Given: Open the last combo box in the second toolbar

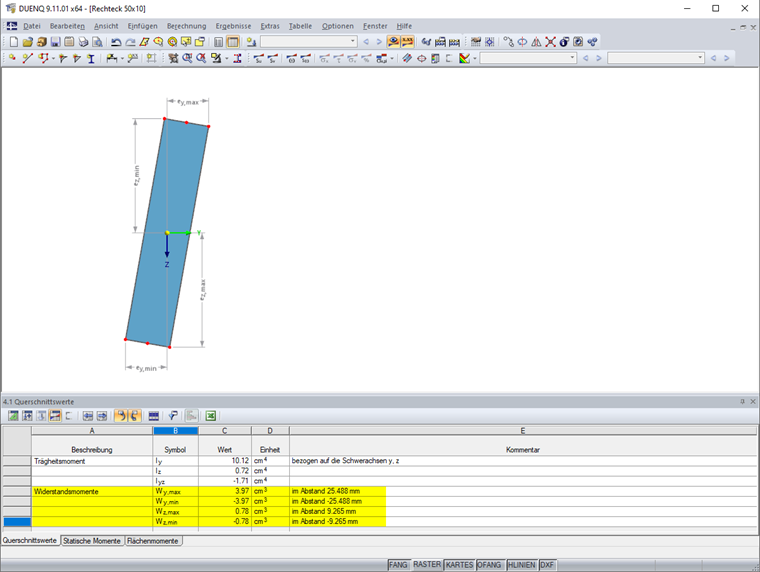Looking at the screenshot, I should (x=656, y=58).
